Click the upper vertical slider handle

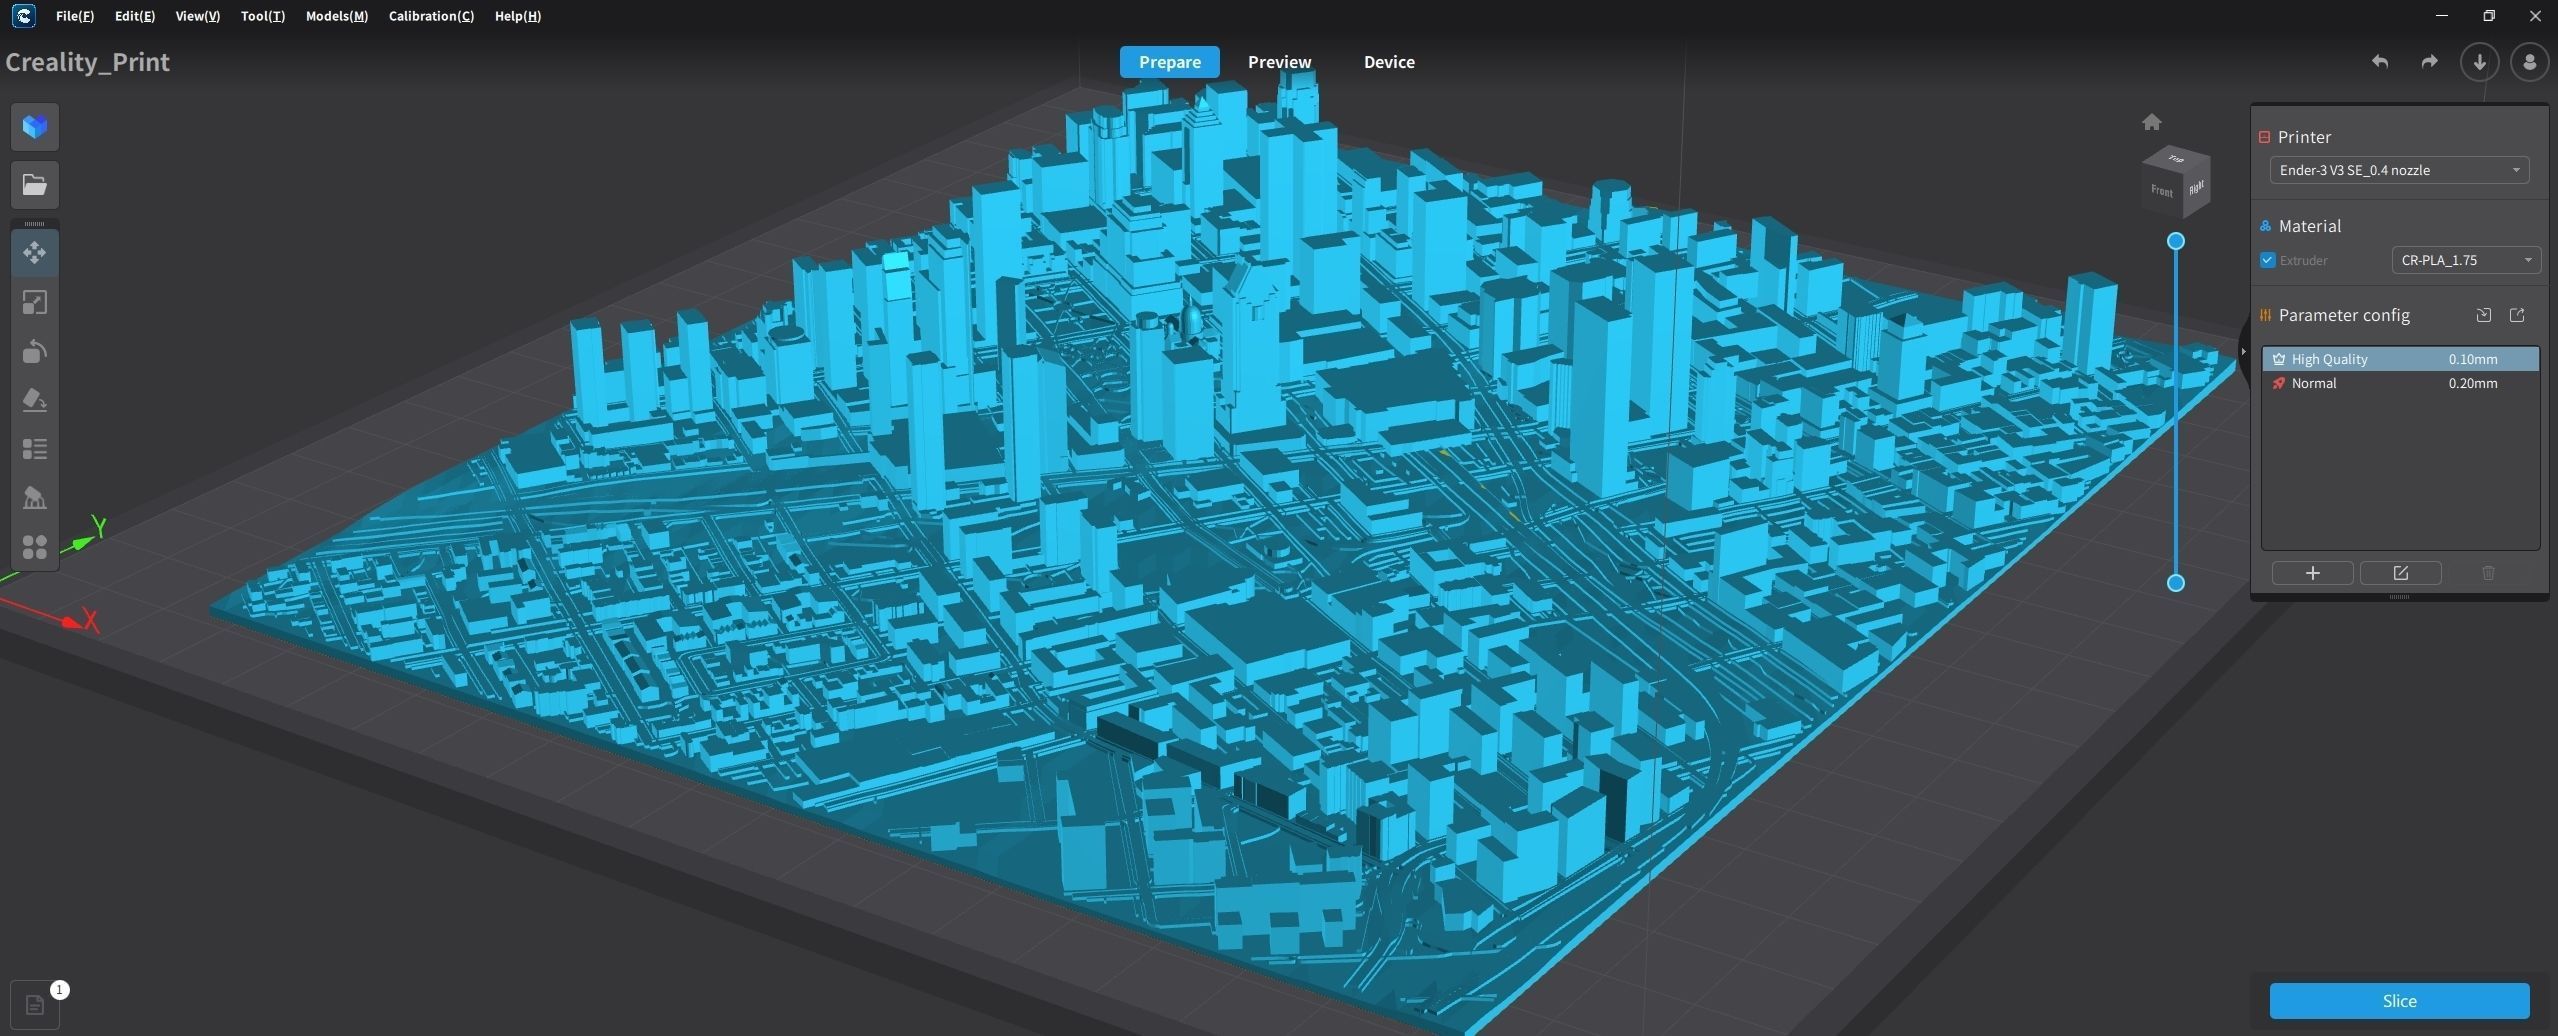click(x=2176, y=241)
